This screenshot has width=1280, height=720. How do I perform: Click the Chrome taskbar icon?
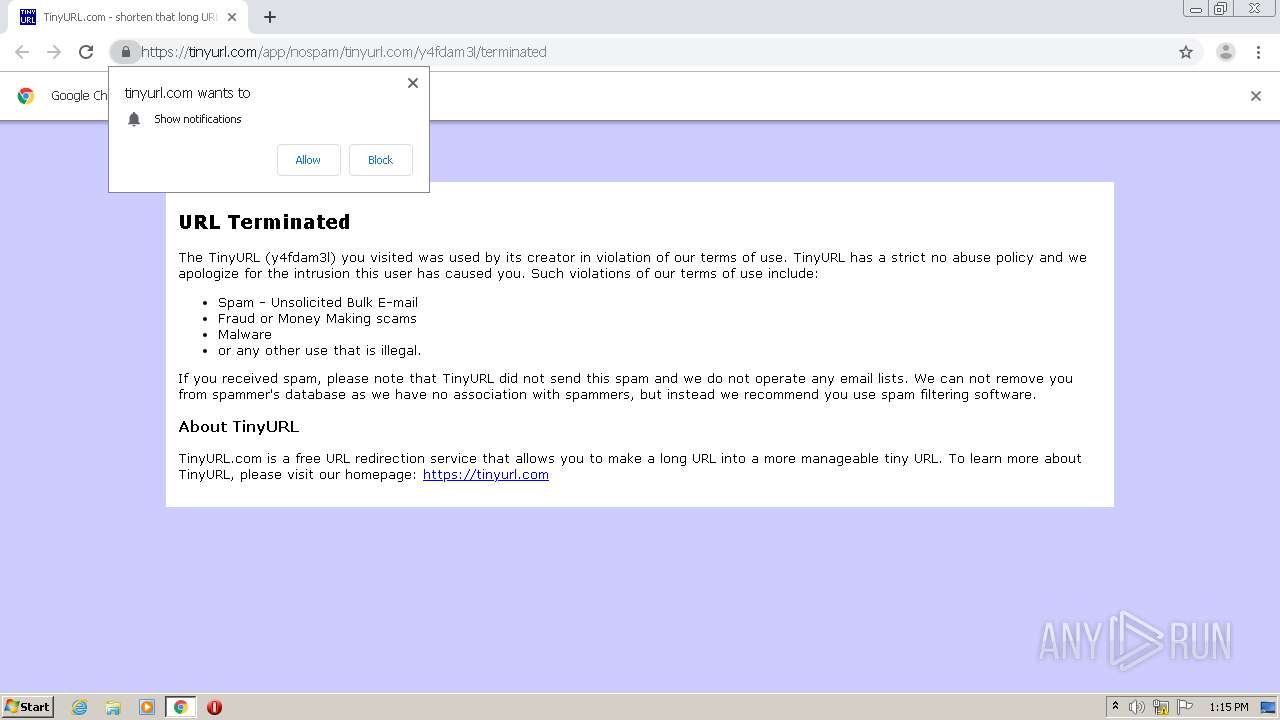pyautogui.click(x=180, y=707)
